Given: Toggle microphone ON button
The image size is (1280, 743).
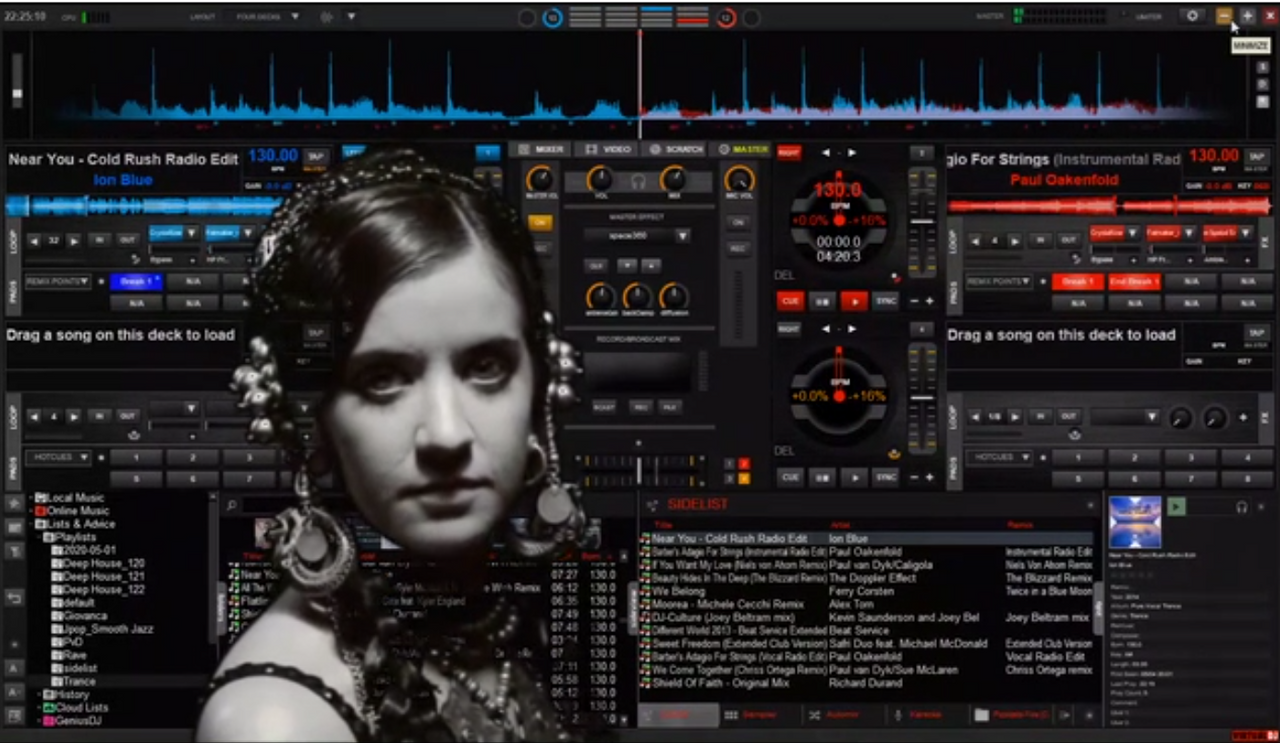Looking at the screenshot, I should [x=740, y=222].
